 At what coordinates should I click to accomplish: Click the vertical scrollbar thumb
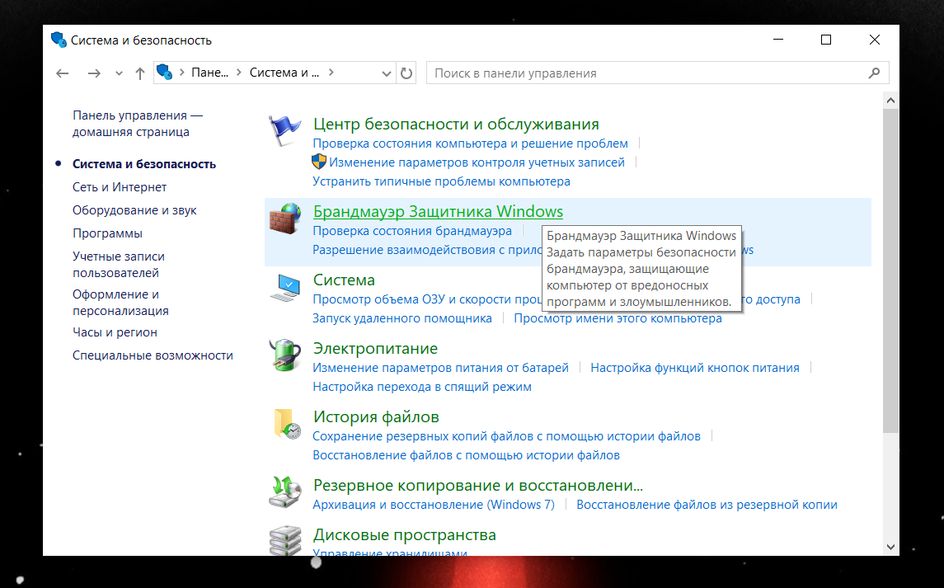click(890, 271)
